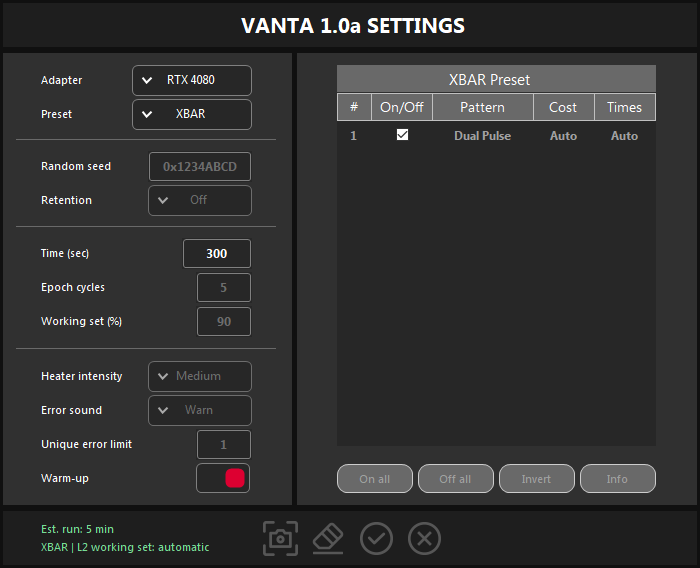Click the Times column header
The width and height of the screenshot is (700, 568).
[625, 107]
